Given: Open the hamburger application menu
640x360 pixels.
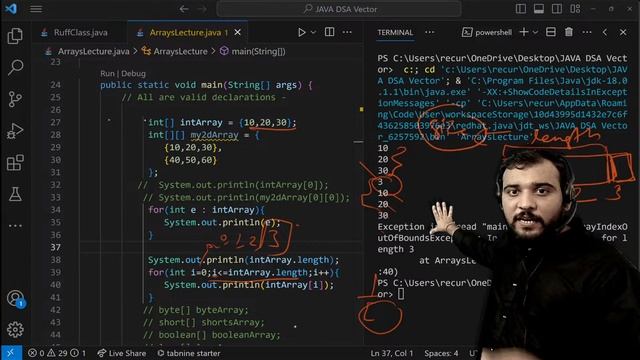Looking at the screenshot, I should point(36,9).
